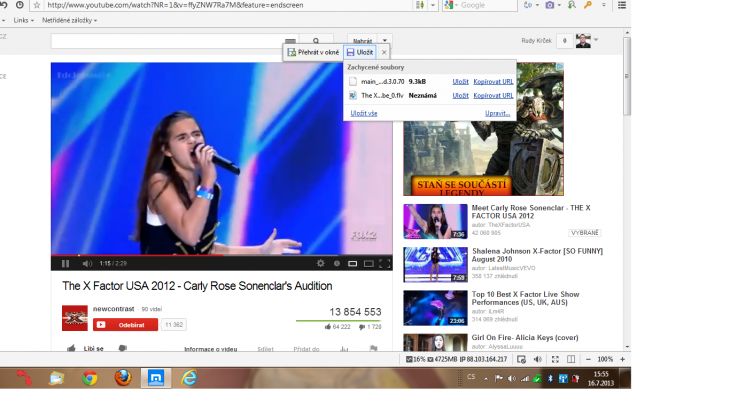Viewport: 730px width, 410px height.
Task: Open the notifications counter button
Action: pyautogui.click(x=565, y=41)
